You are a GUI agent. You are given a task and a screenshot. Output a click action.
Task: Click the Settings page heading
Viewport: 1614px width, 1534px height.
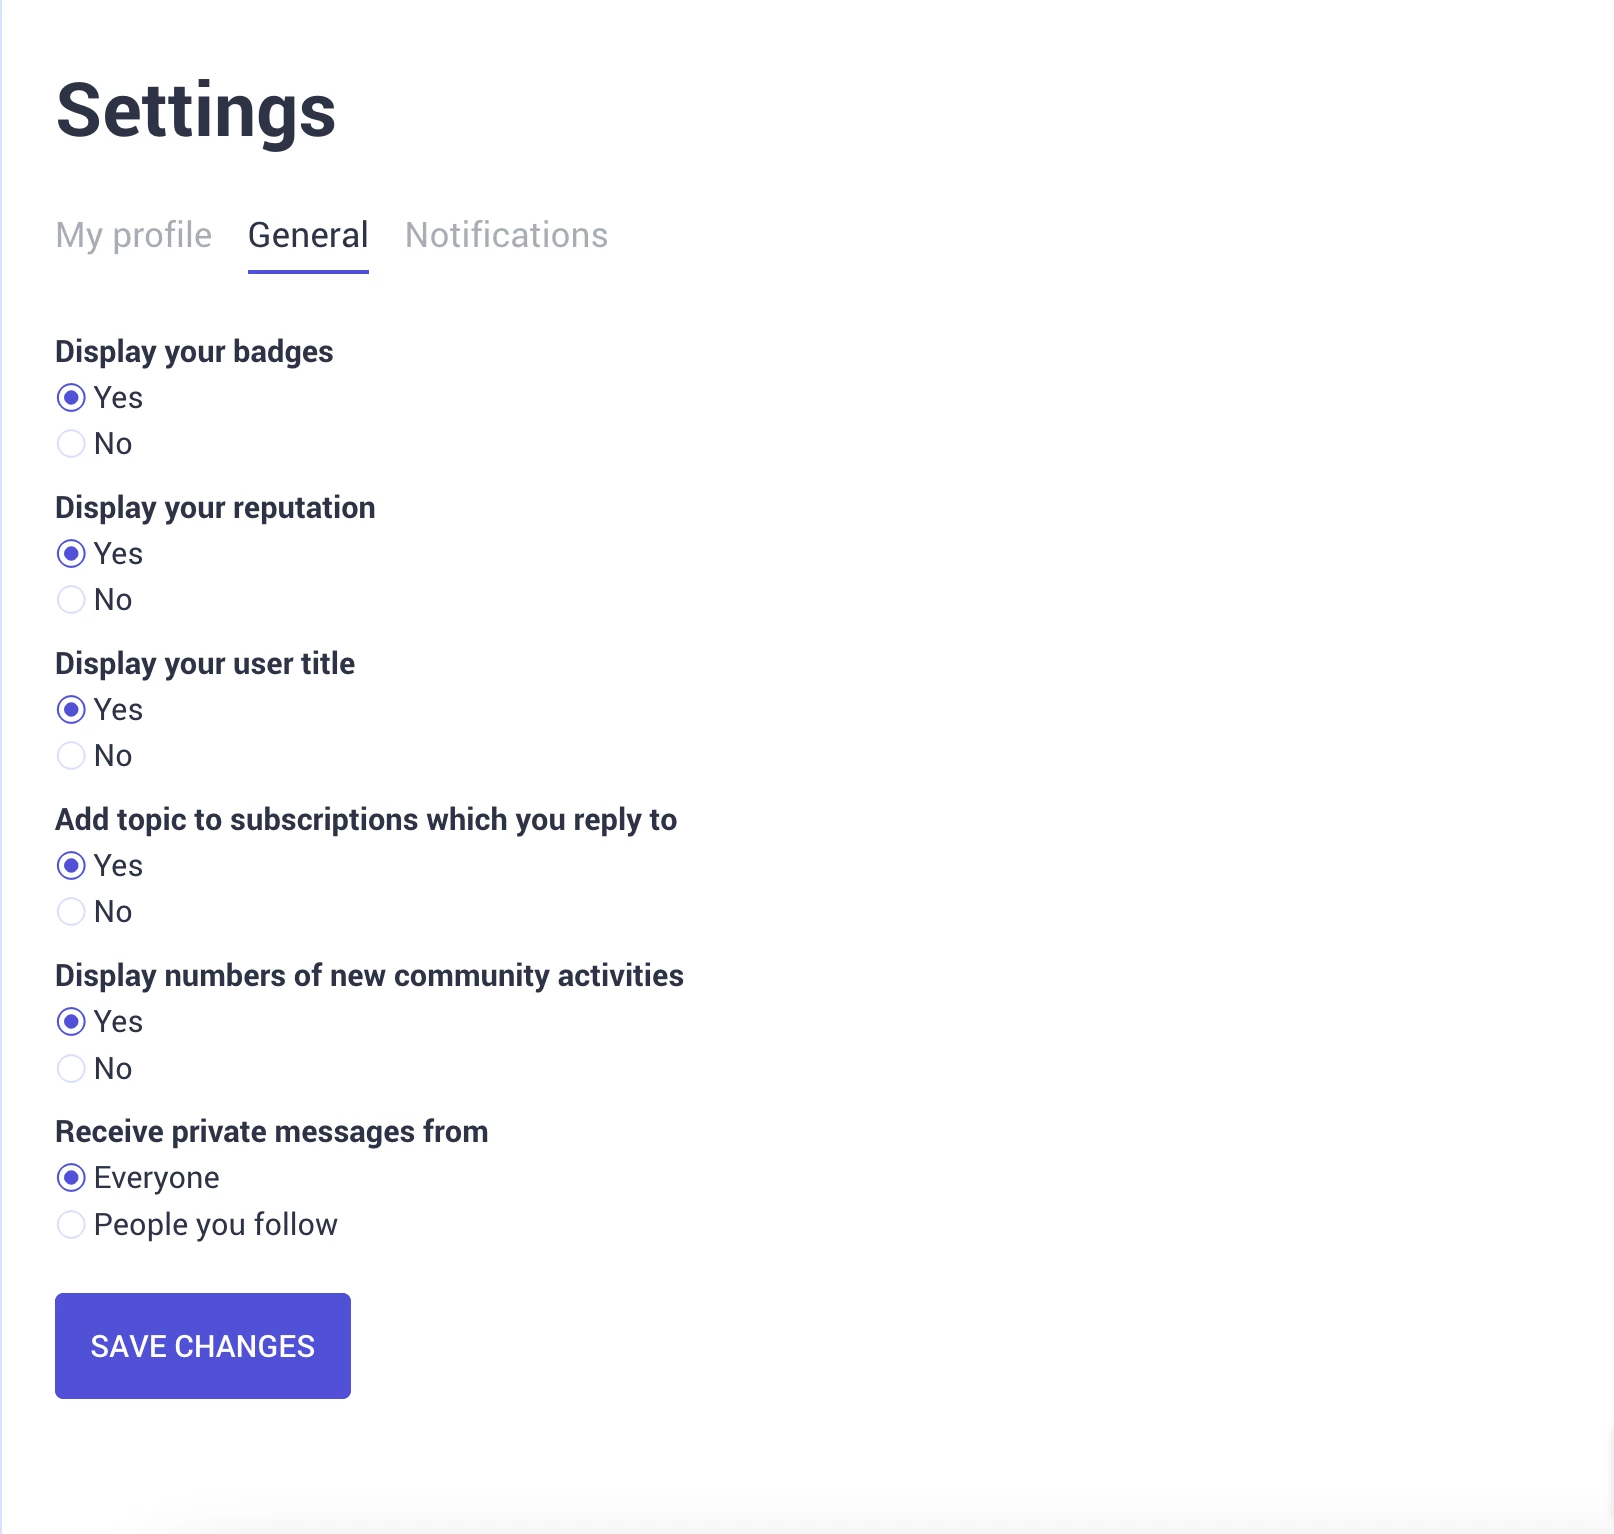point(196,110)
